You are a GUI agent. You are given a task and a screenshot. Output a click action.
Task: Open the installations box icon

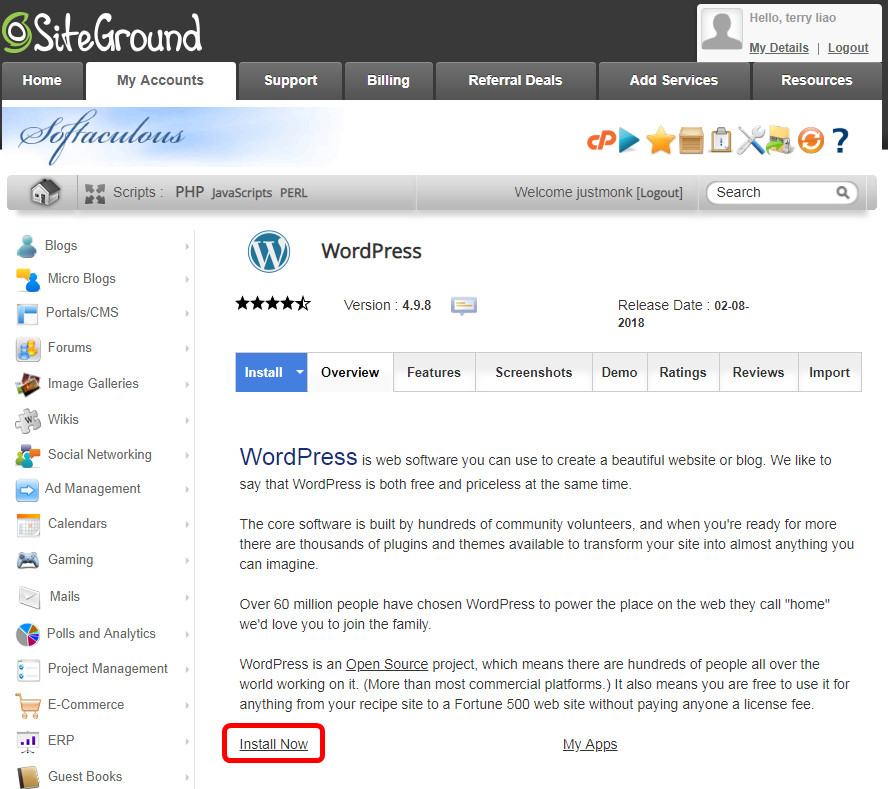[691, 140]
